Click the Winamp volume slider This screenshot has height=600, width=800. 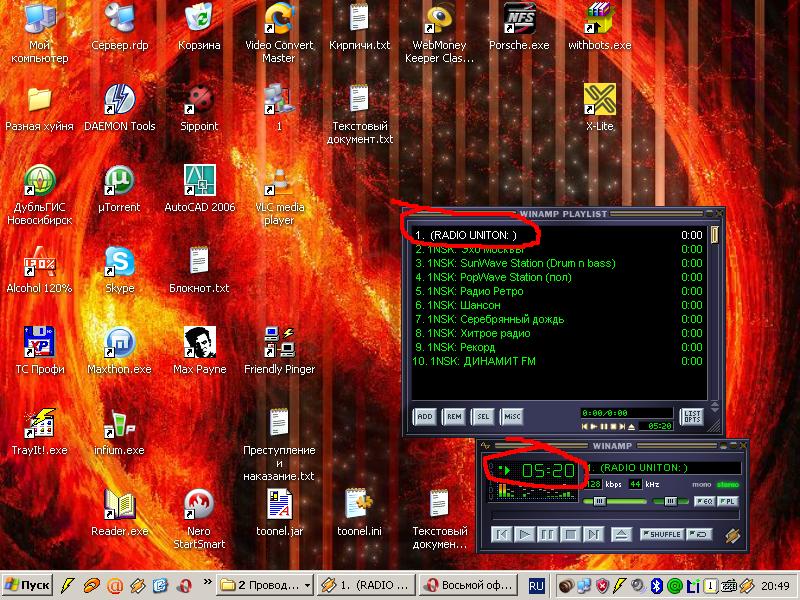click(615, 501)
